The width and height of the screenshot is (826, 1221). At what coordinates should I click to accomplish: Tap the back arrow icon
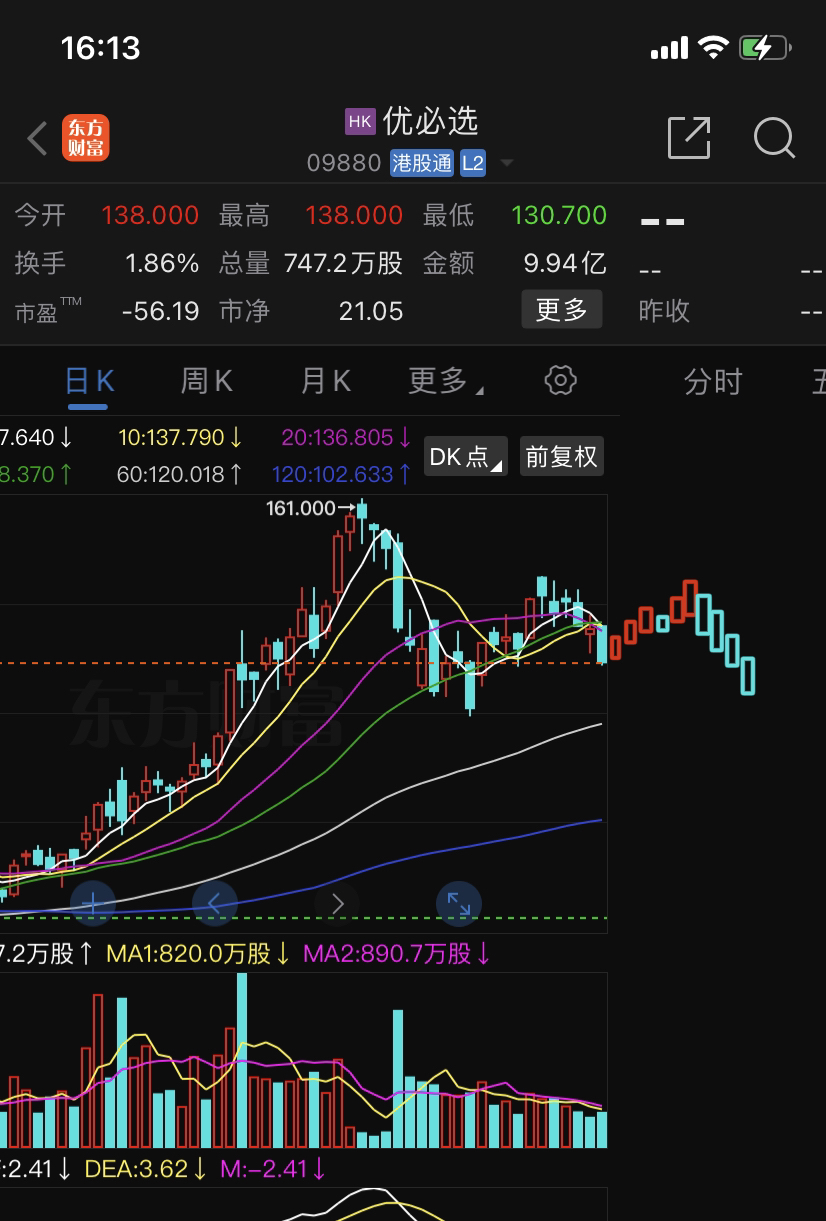pyautogui.click(x=37, y=138)
